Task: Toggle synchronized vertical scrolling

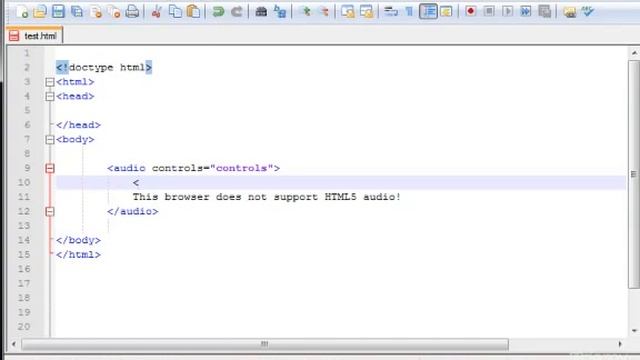Action: (348, 11)
